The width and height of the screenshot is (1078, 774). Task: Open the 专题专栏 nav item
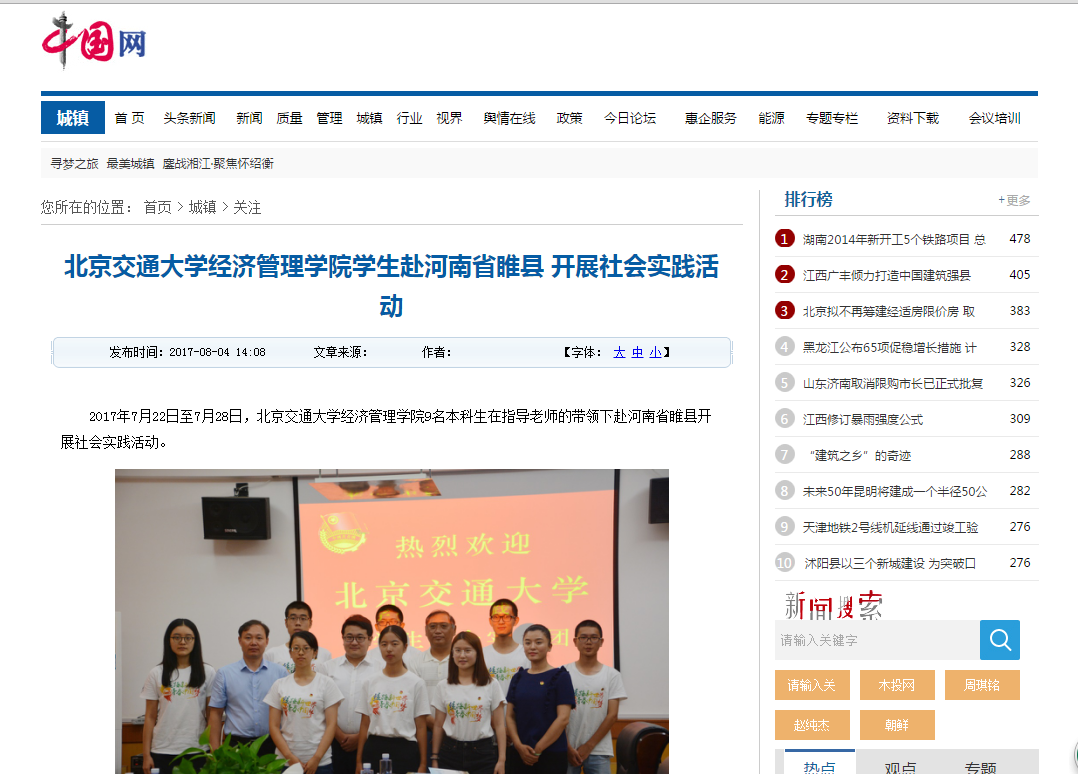pyautogui.click(x=832, y=118)
